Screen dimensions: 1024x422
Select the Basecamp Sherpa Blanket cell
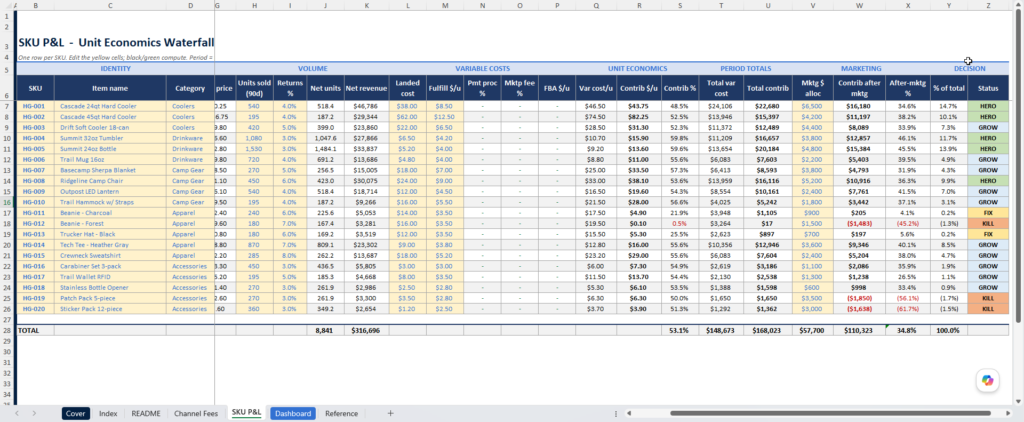110,170
